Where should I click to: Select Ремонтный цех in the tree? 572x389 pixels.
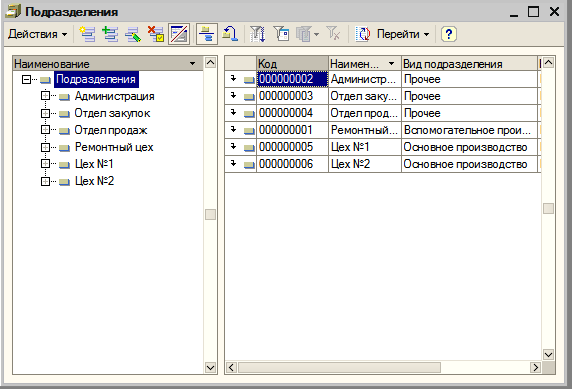point(114,147)
